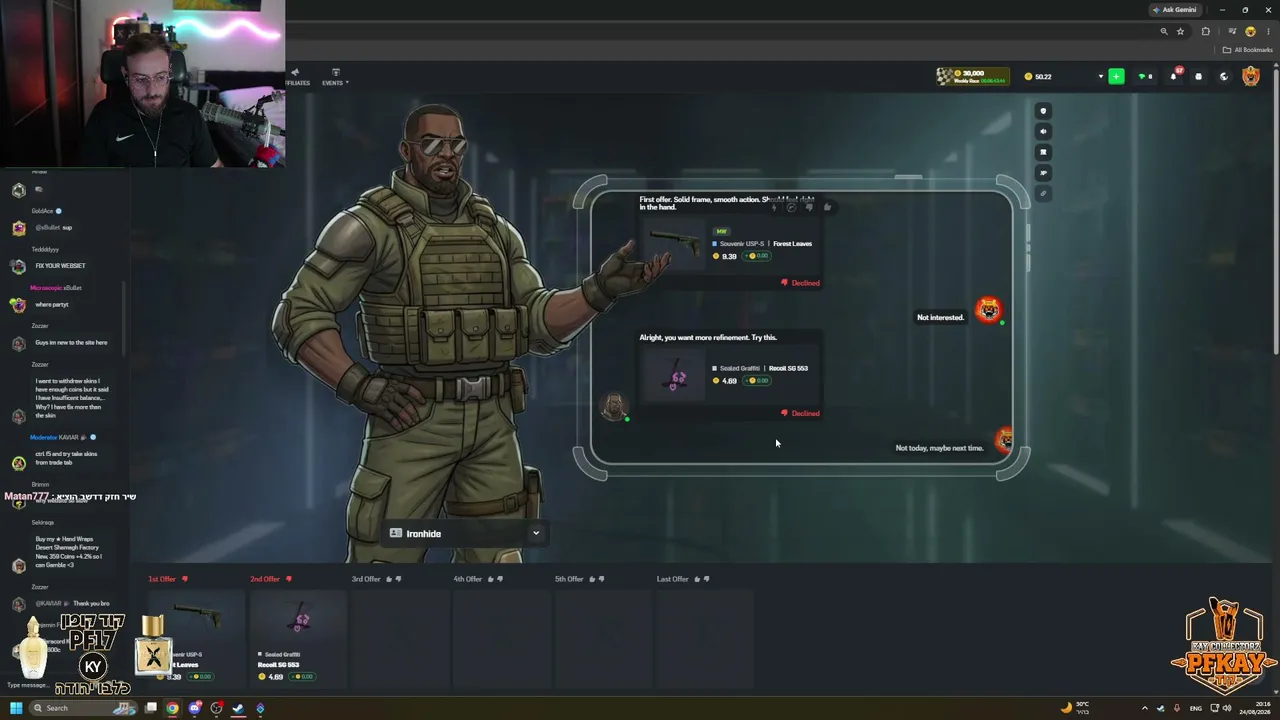Expand the coin balance dropdown arrow
The width and height of the screenshot is (1280, 720).
click(1101, 76)
